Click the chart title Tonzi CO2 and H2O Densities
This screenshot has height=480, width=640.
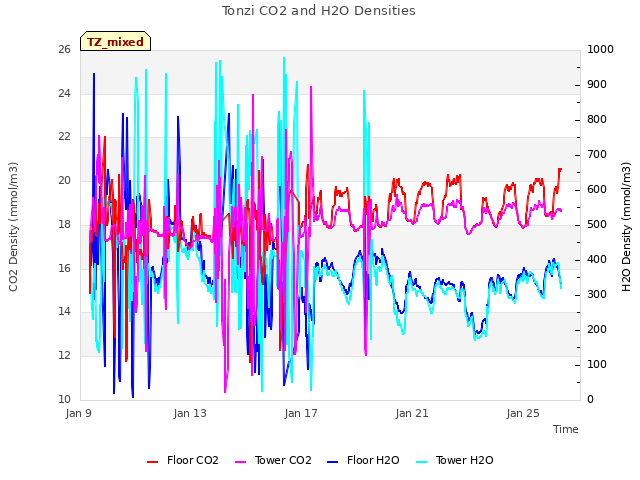(319, 11)
